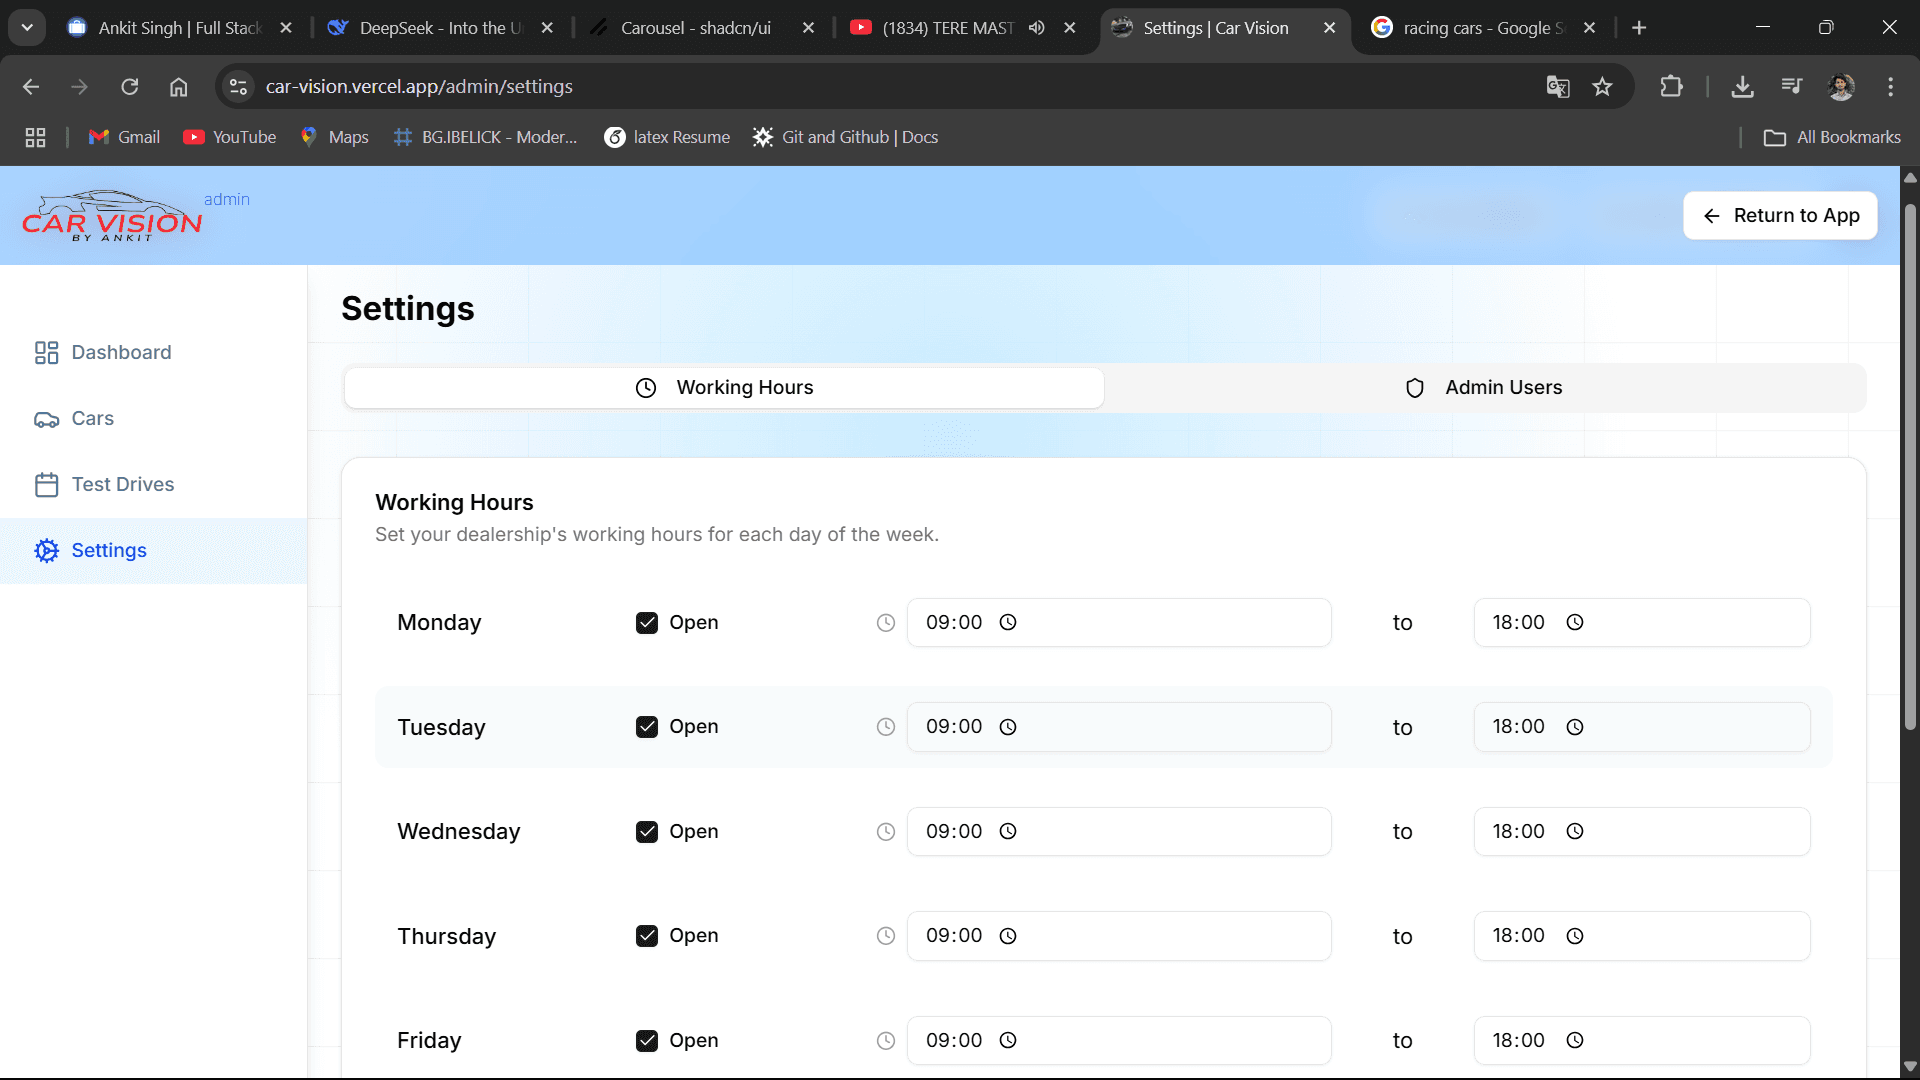Switch to Admin Users tab
The height and width of the screenshot is (1080, 1920).
(1484, 388)
